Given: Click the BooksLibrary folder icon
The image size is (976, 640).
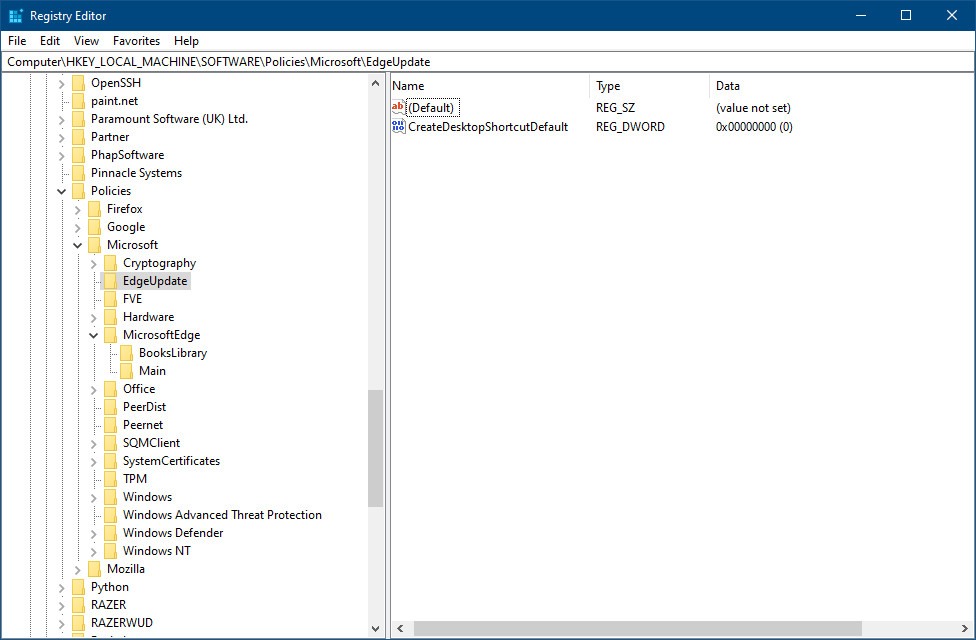Looking at the screenshot, I should [x=127, y=354].
